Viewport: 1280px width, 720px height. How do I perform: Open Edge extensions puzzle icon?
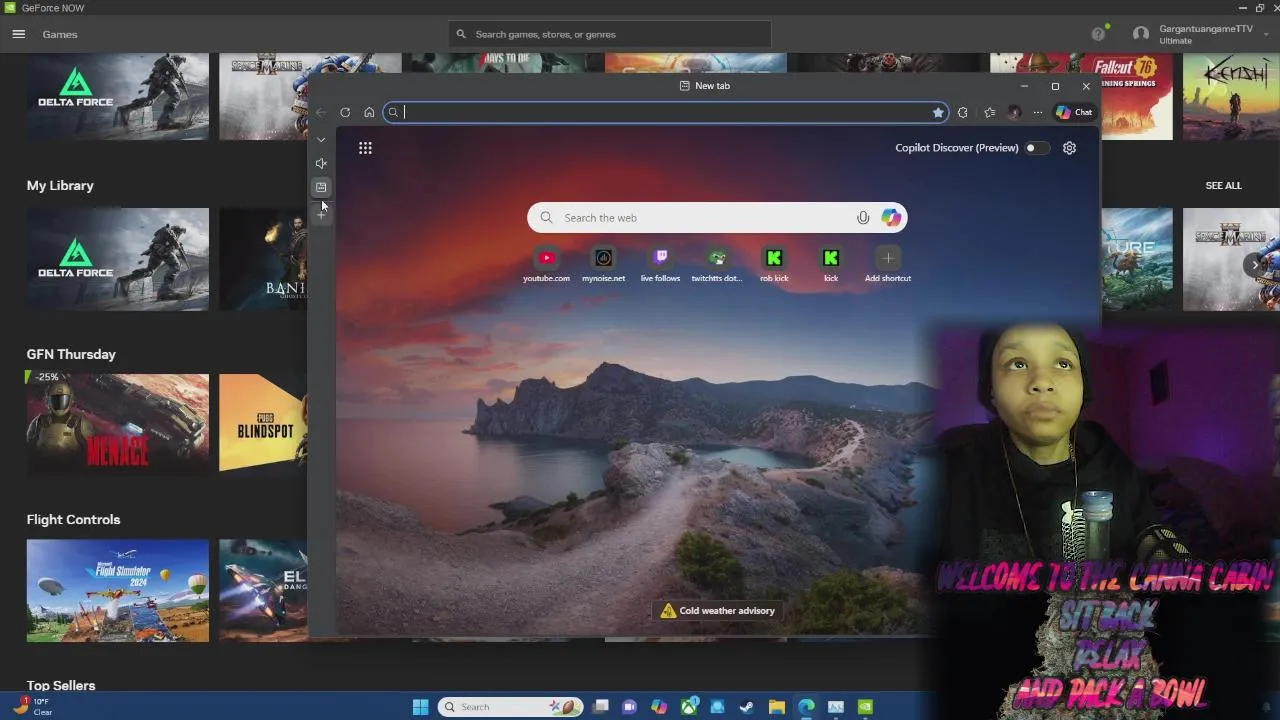(963, 112)
